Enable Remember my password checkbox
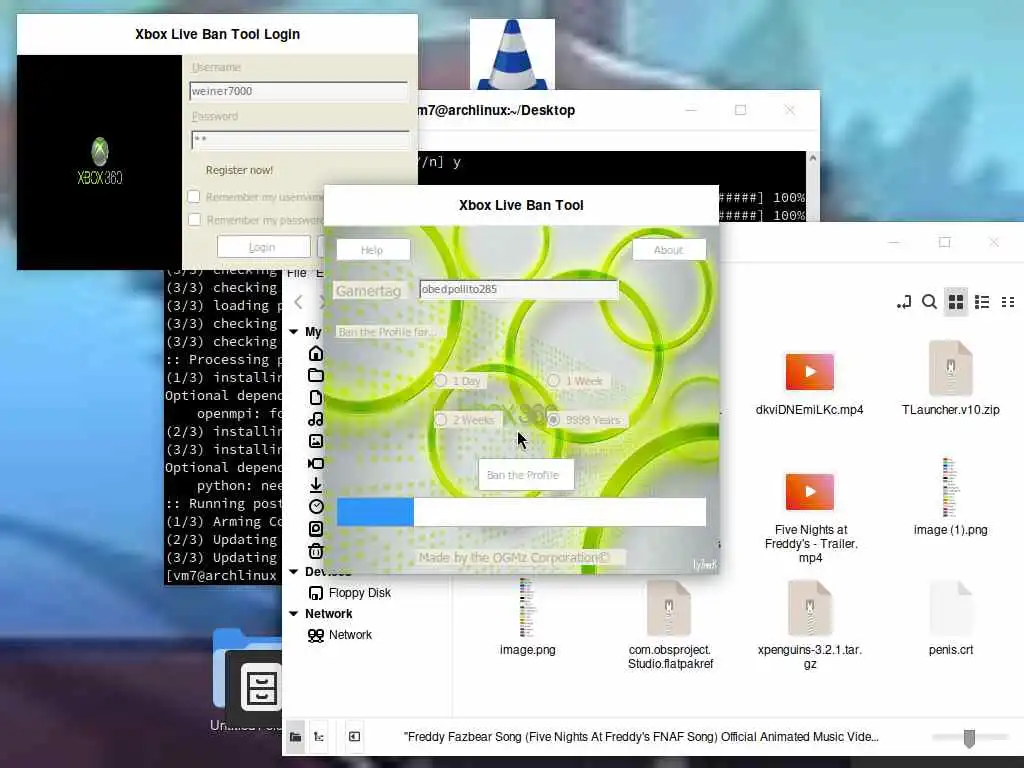Viewport: 1024px width, 768px height. [x=195, y=219]
